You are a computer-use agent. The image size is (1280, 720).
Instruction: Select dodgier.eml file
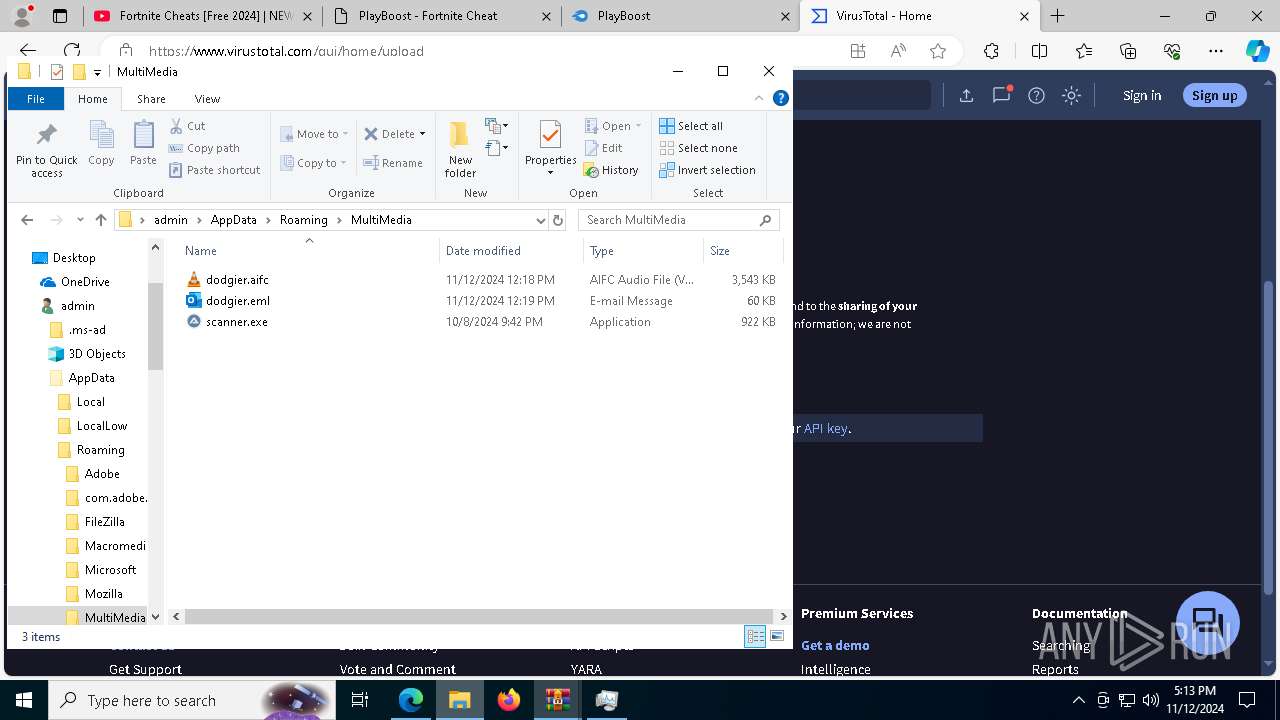click(x=238, y=301)
